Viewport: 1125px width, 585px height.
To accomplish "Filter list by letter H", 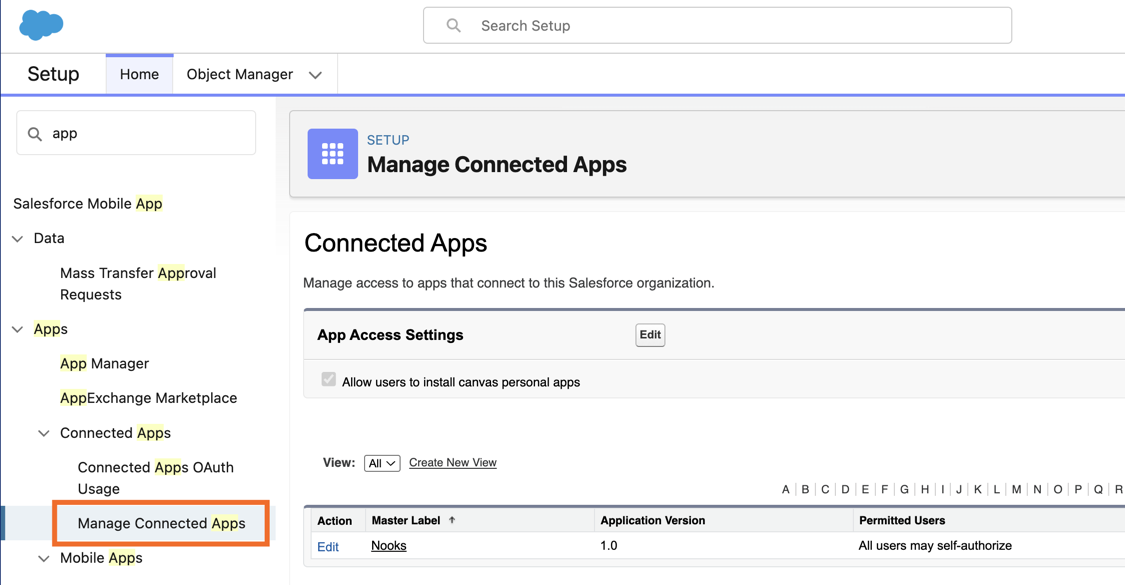I will [925, 490].
